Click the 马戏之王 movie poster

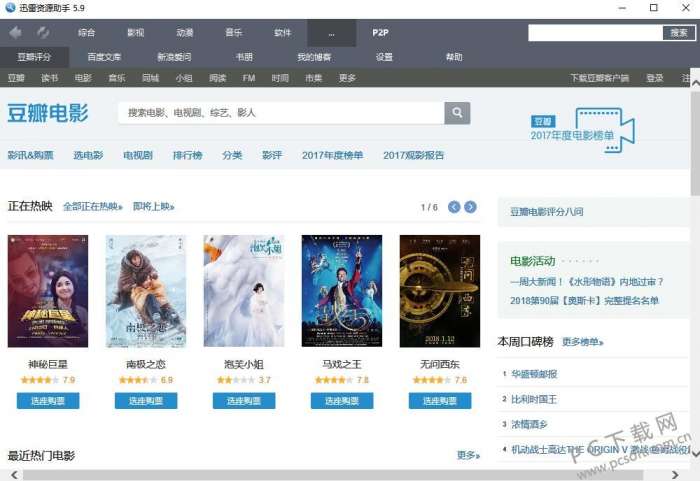342,291
